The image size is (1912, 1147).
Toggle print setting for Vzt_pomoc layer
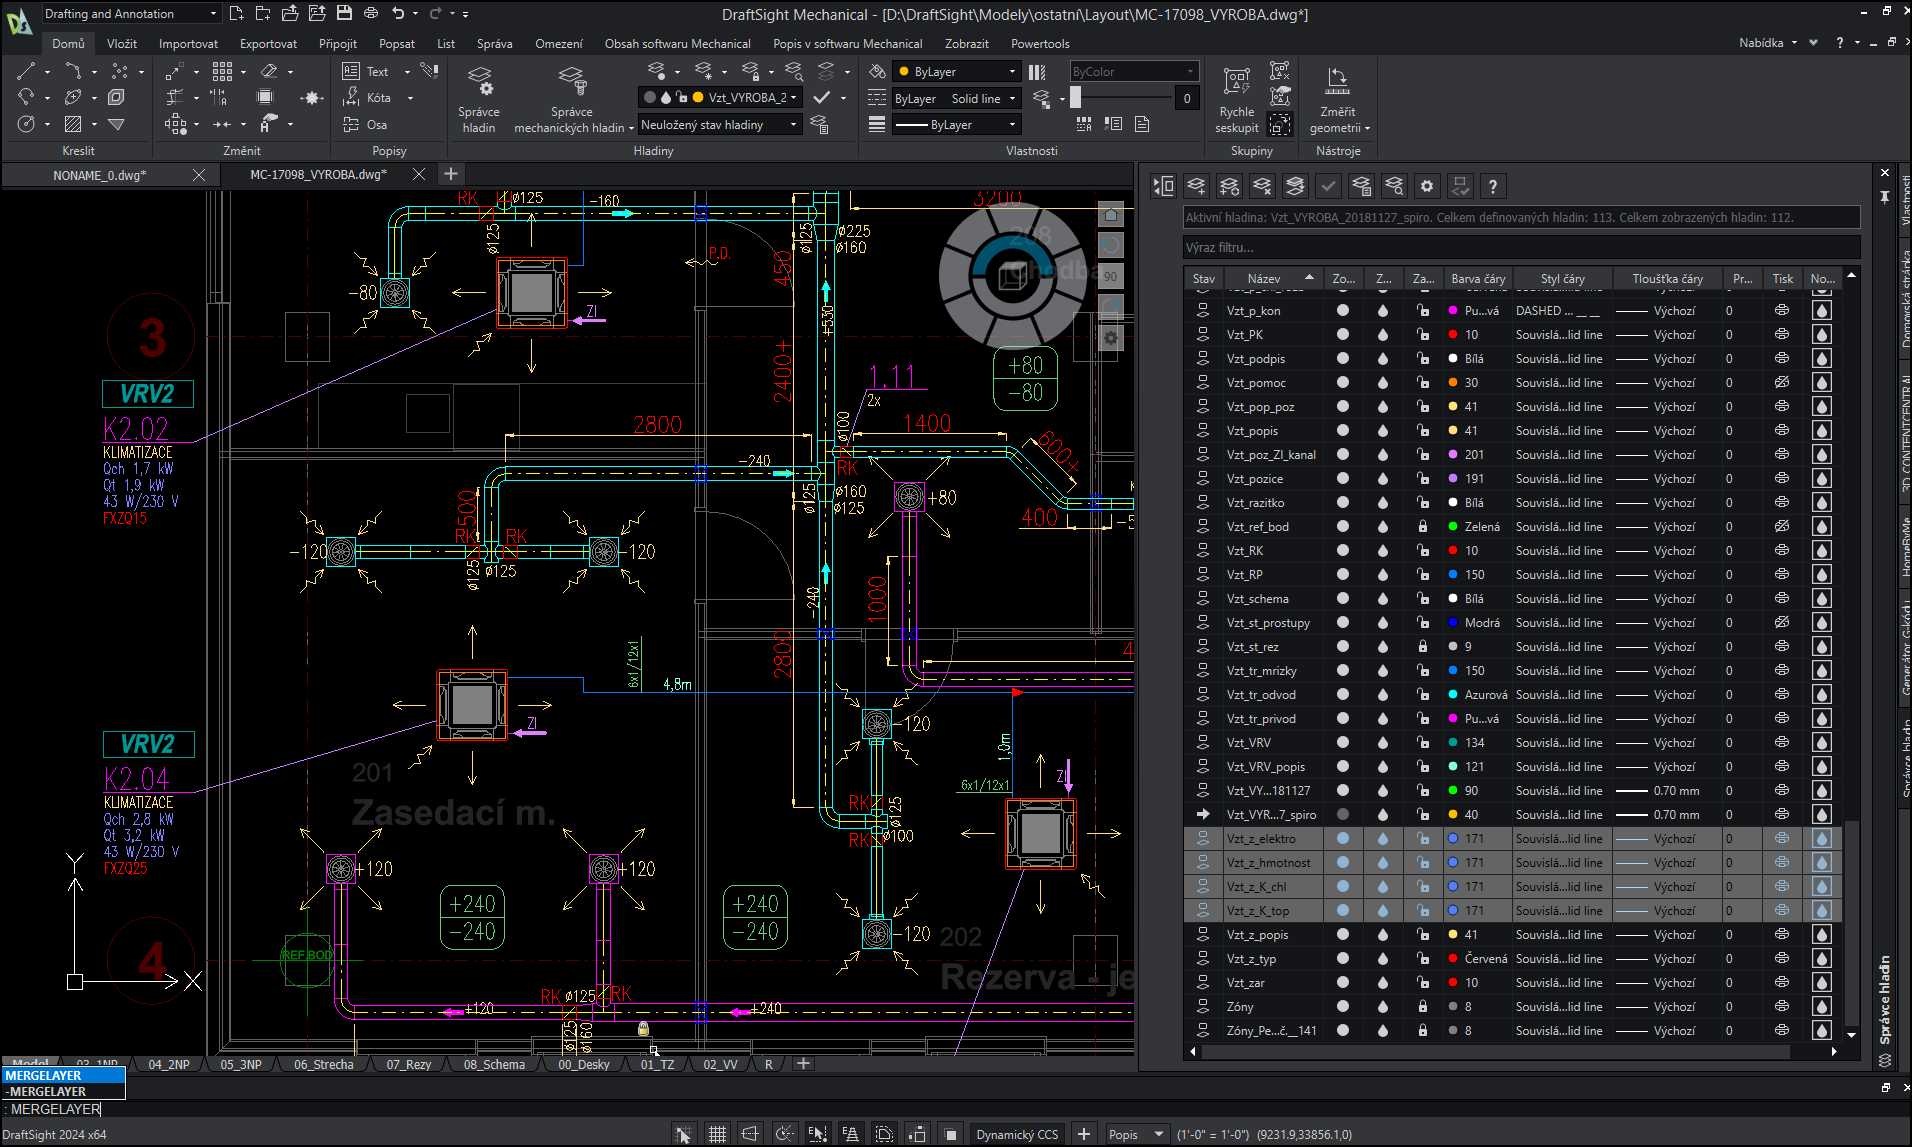point(1781,383)
